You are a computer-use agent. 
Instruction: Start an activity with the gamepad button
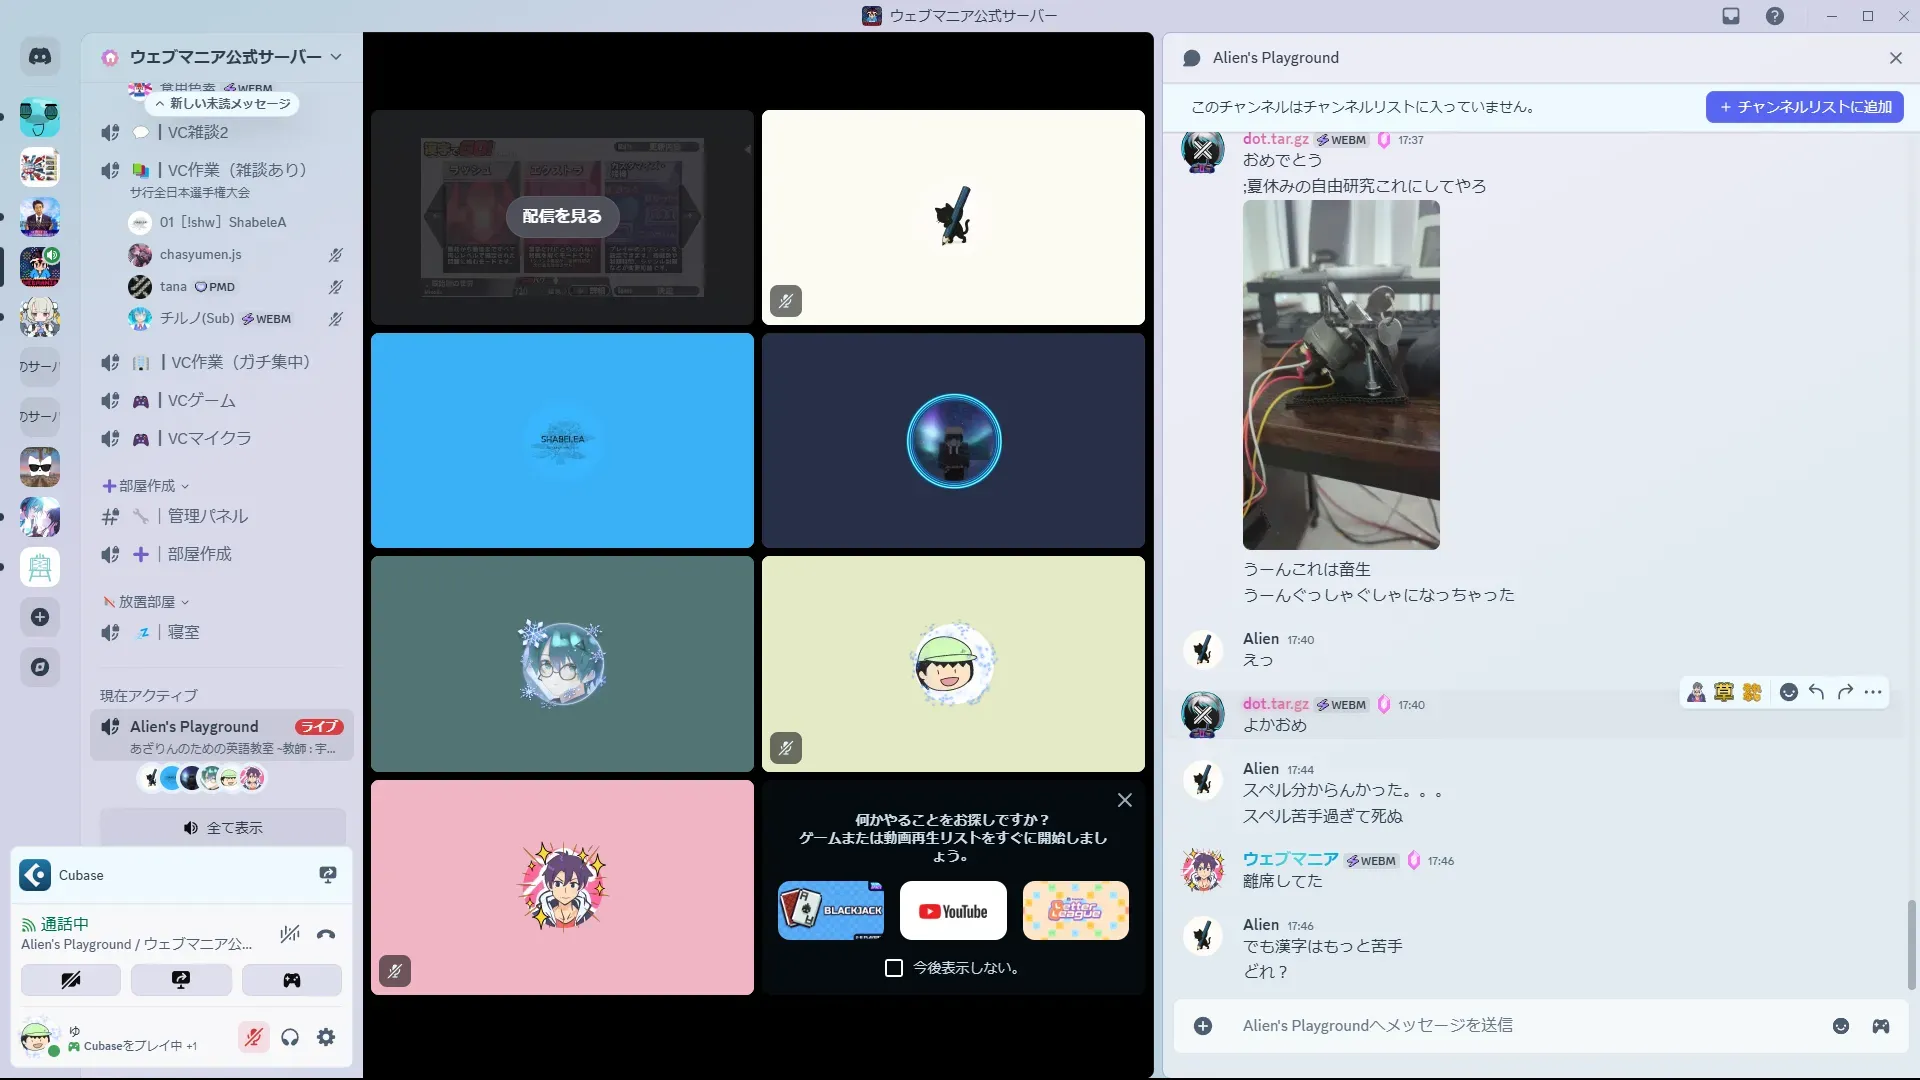(x=291, y=980)
